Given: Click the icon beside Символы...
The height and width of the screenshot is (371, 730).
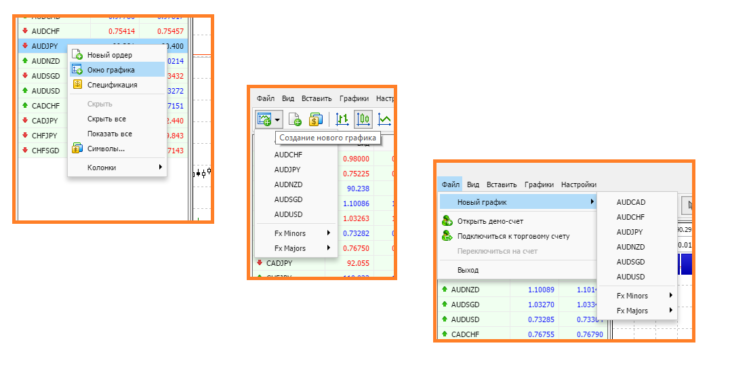Looking at the screenshot, I should pos(77,148).
